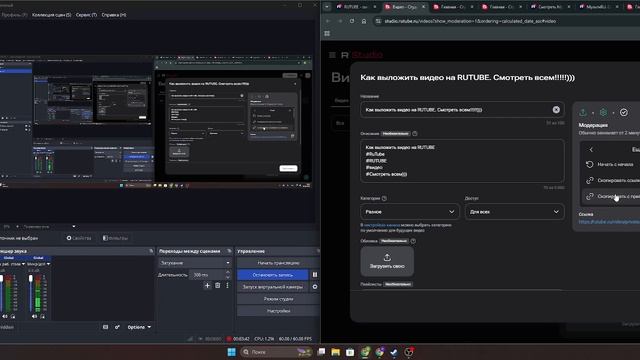The image size is (640, 360).
Task: Pause recording in OBS
Action: [x=315, y=275]
